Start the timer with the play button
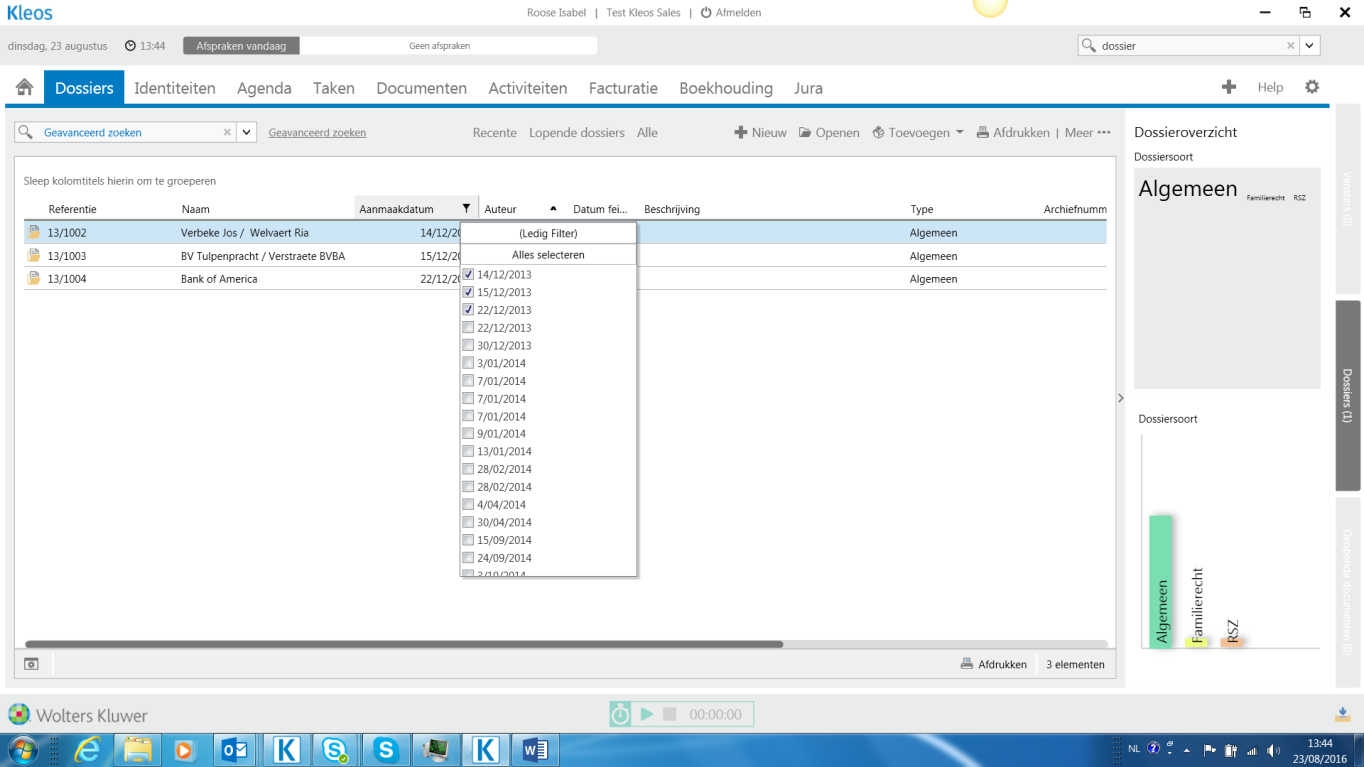1364x767 pixels. click(x=647, y=714)
